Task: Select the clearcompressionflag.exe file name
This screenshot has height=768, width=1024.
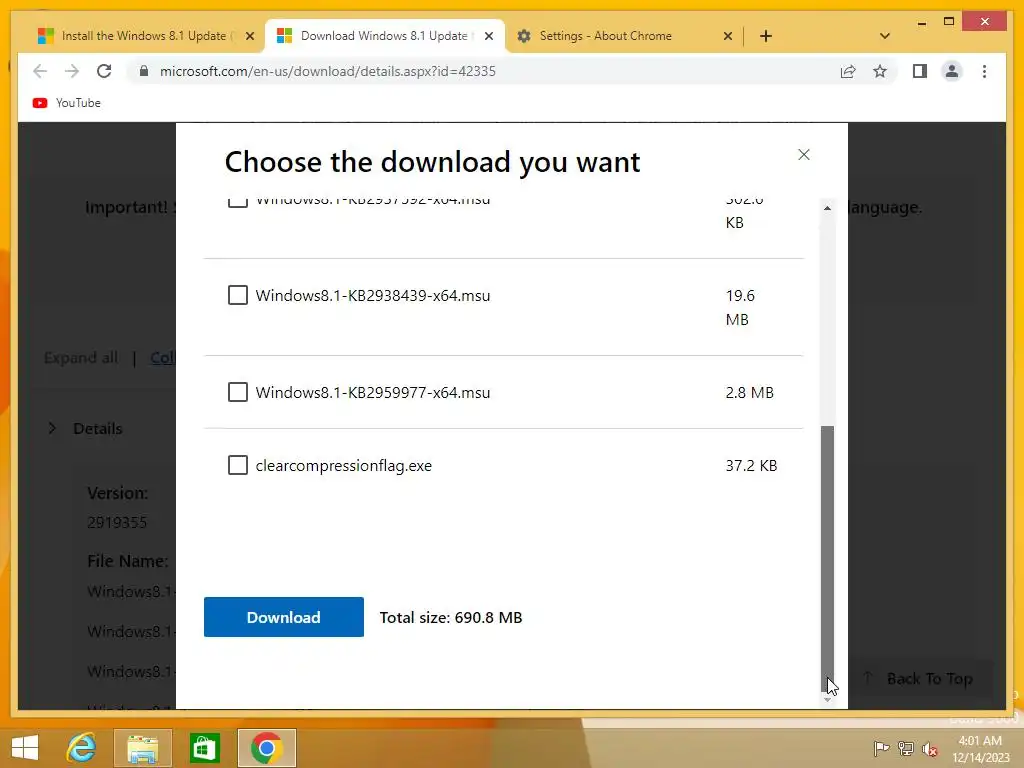Action: [x=344, y=466]
